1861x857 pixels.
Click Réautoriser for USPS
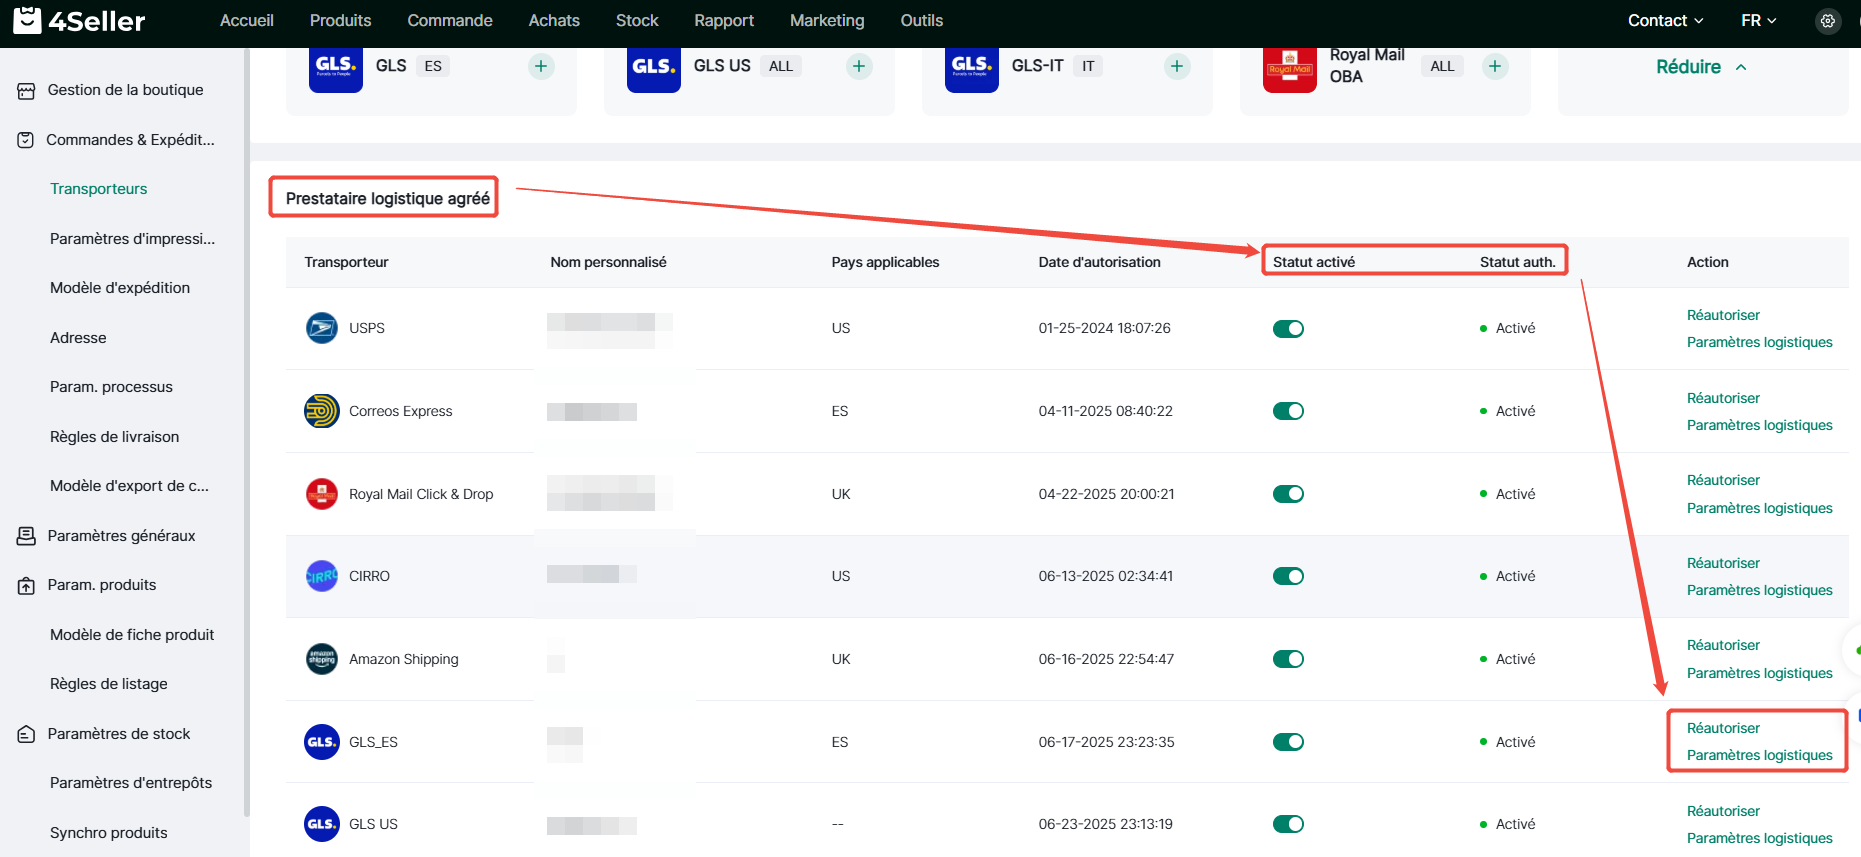tap(1723, 315)
